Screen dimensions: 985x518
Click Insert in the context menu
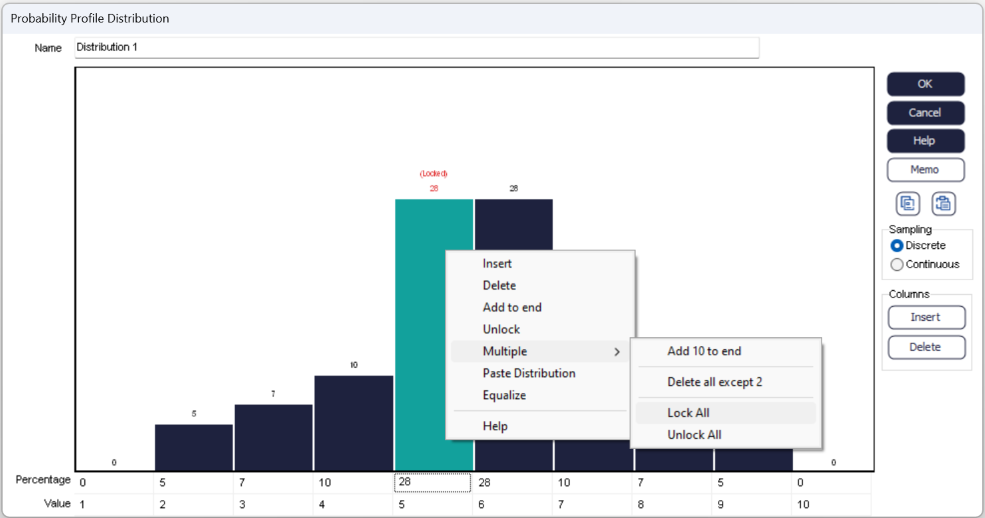point(497,264)
